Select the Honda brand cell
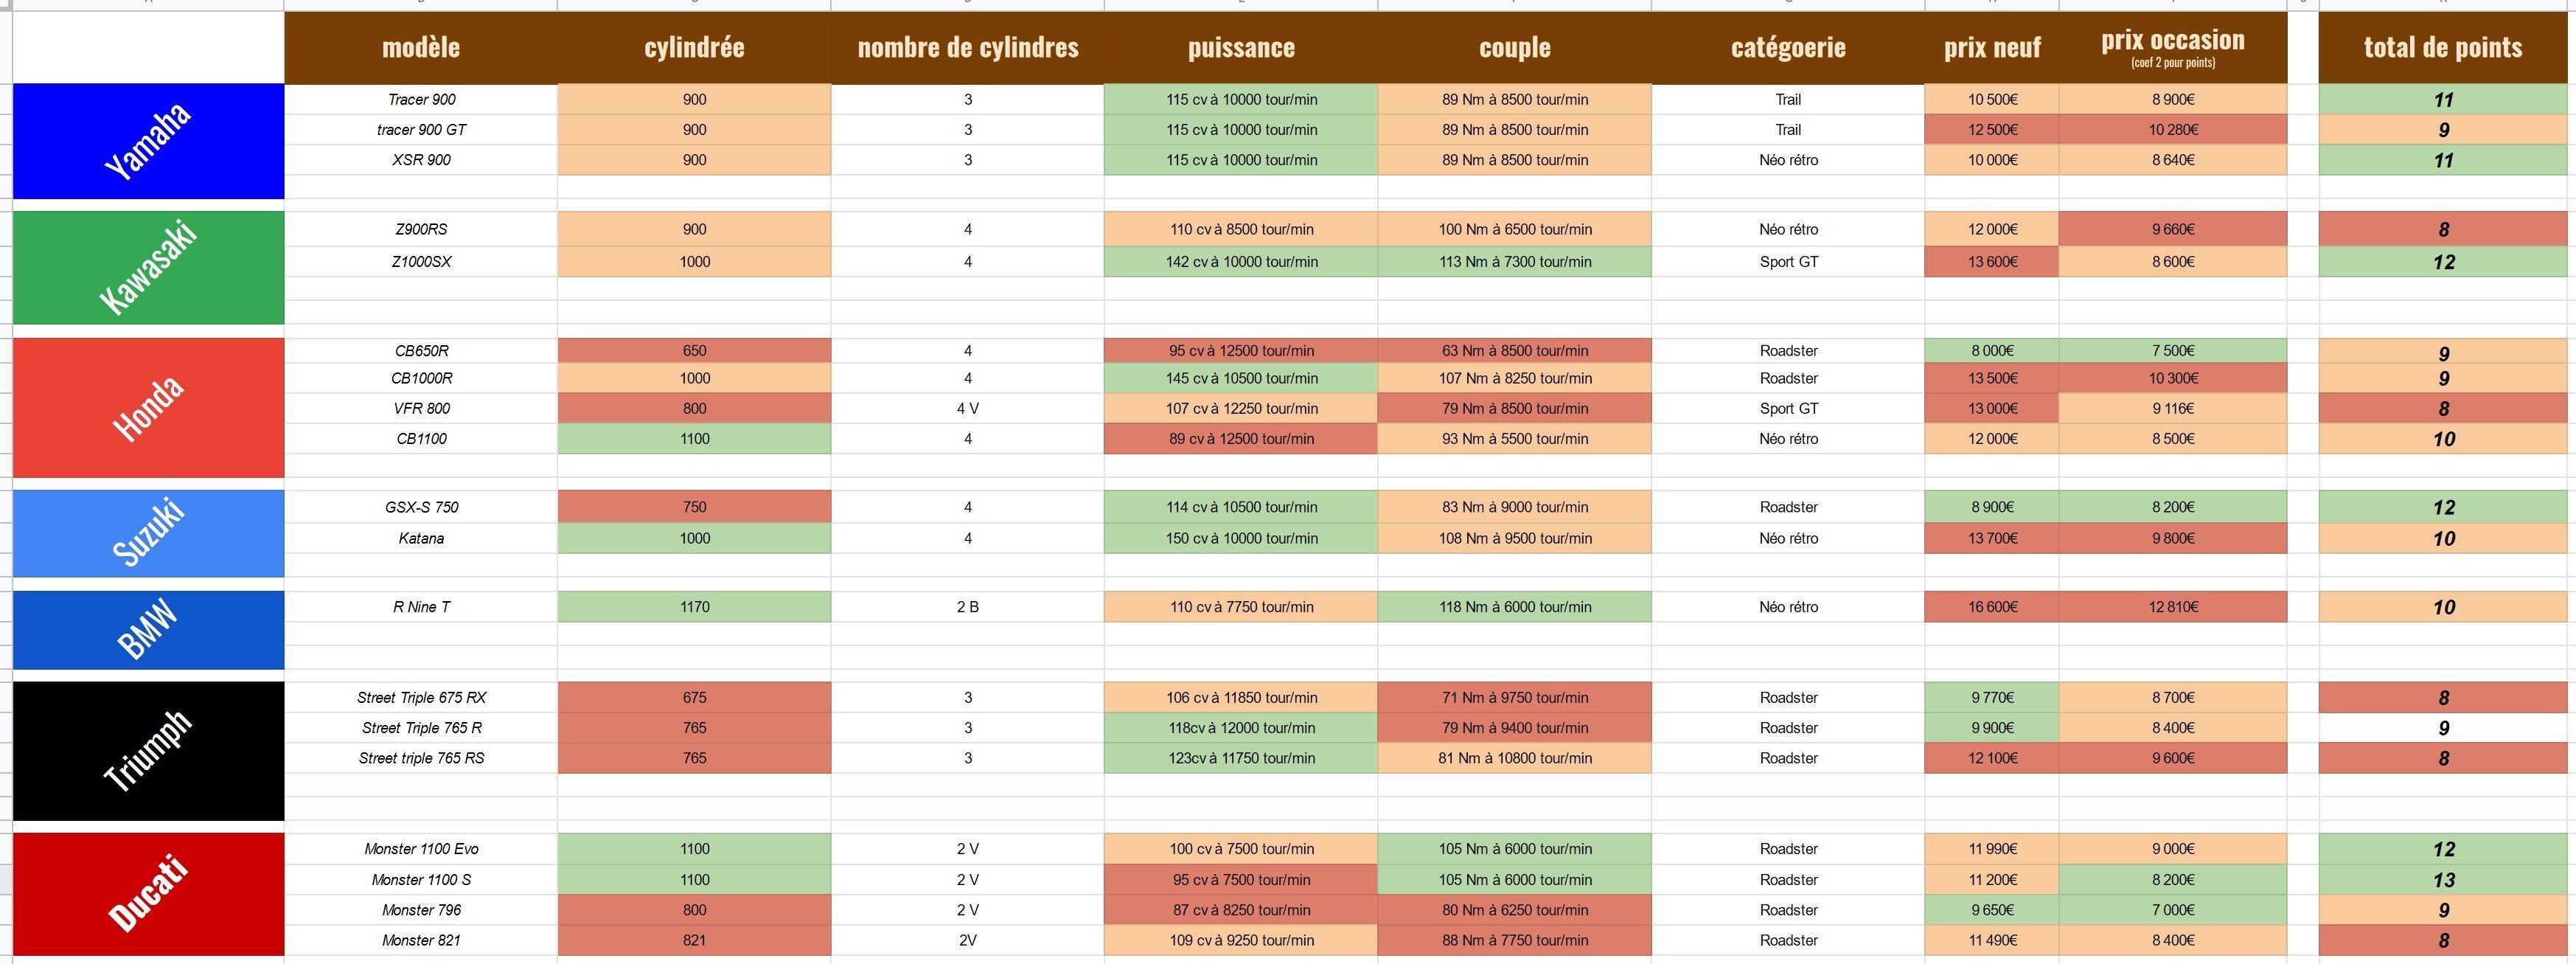The image size is (2576, 964). [148, 407]
